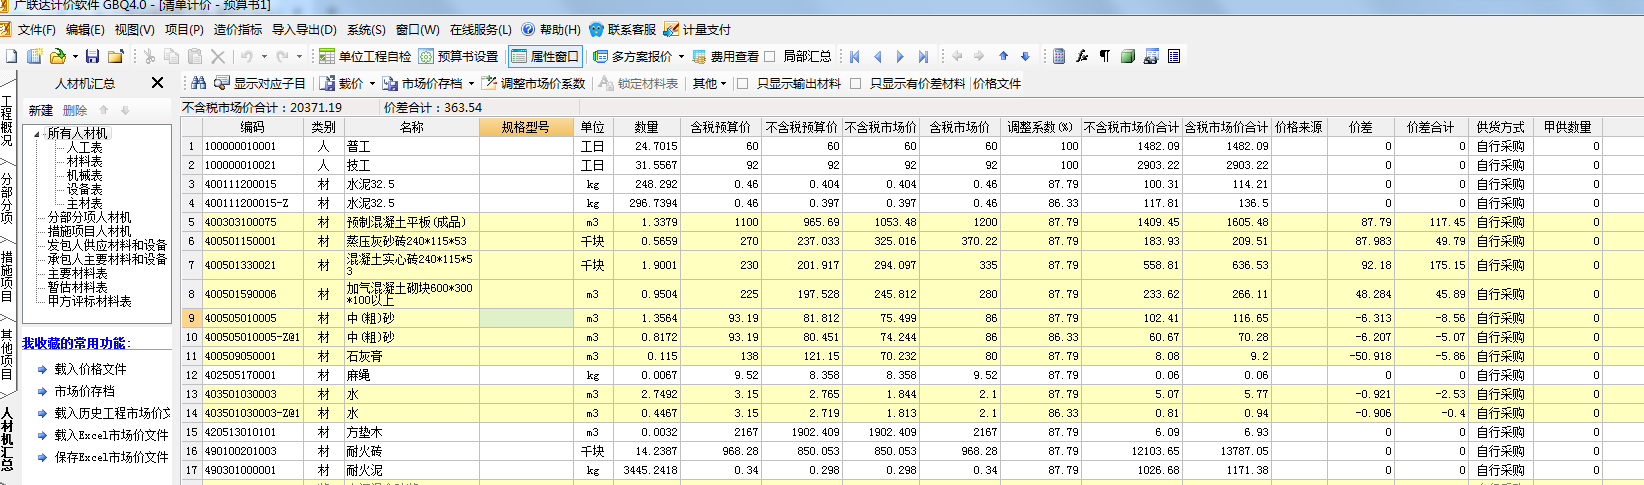Image resolution: width=1644 pixels, height=485 pixels.
Task: Select 人工表 in the tree
Action: (85, 147)
